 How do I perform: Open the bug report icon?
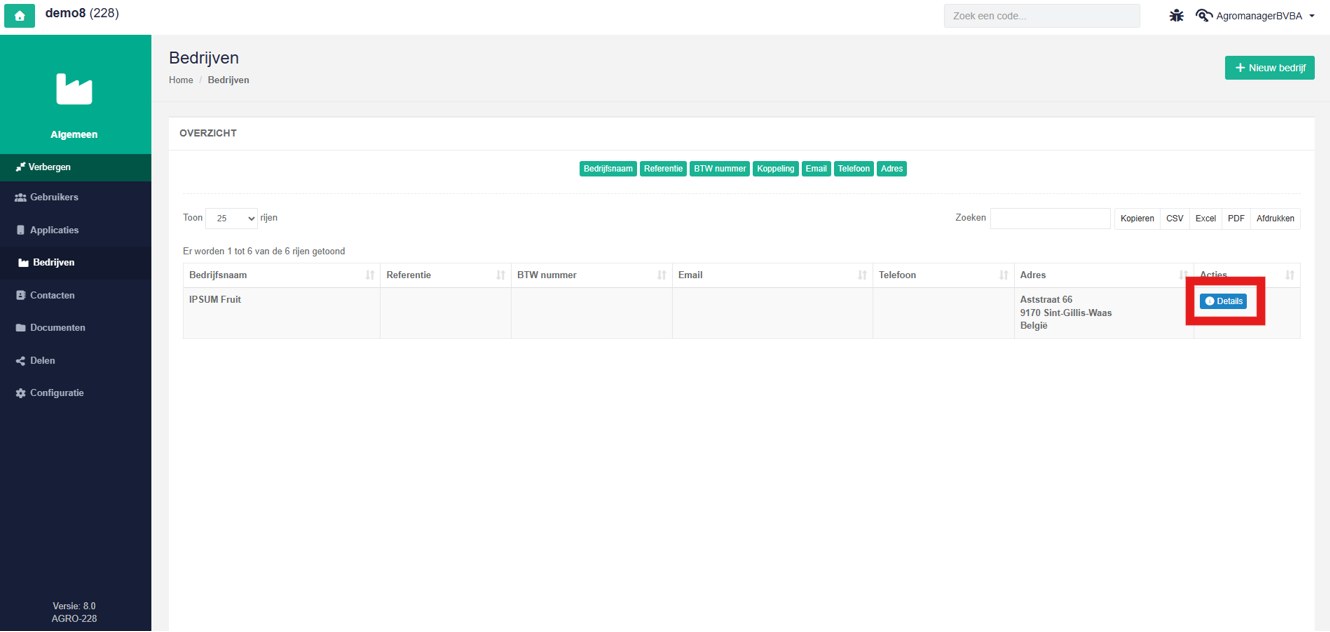click(1176, 16)
